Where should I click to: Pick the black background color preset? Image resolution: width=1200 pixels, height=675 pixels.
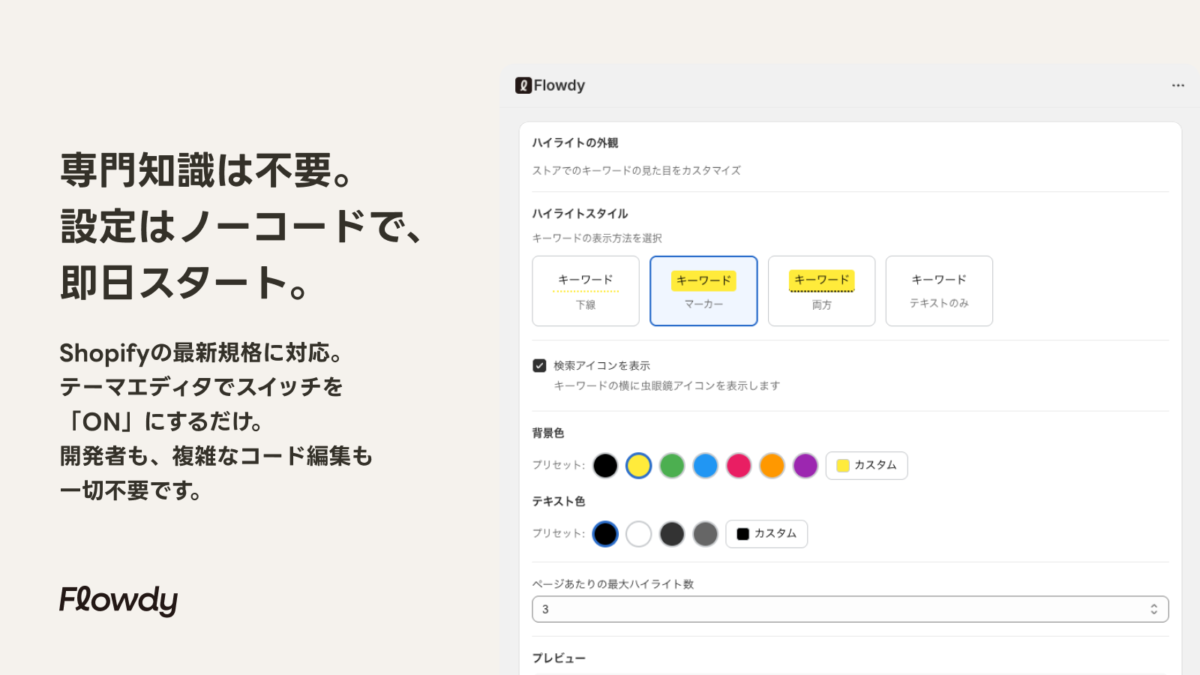point(605,466)
